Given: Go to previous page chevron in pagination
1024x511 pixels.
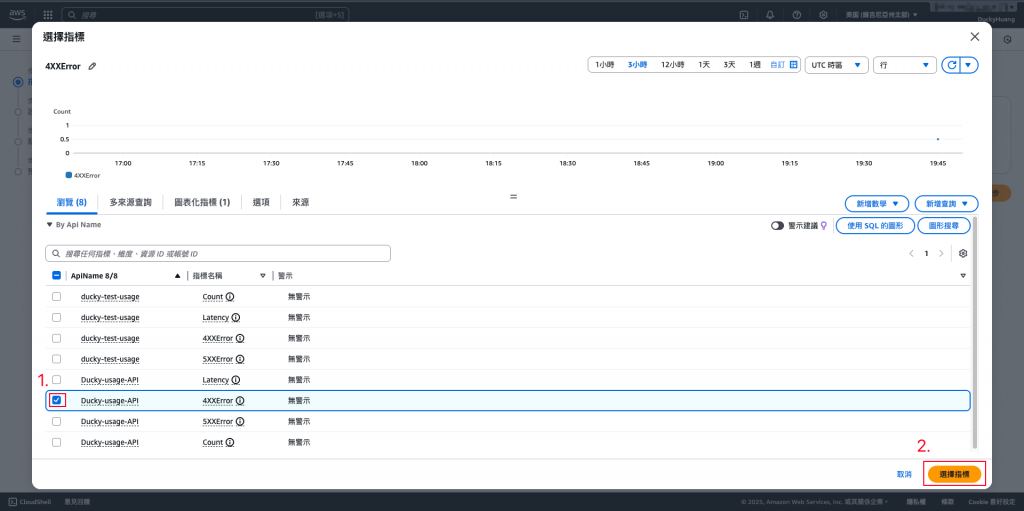Looking at the screenshot, I should coord(911,254).
